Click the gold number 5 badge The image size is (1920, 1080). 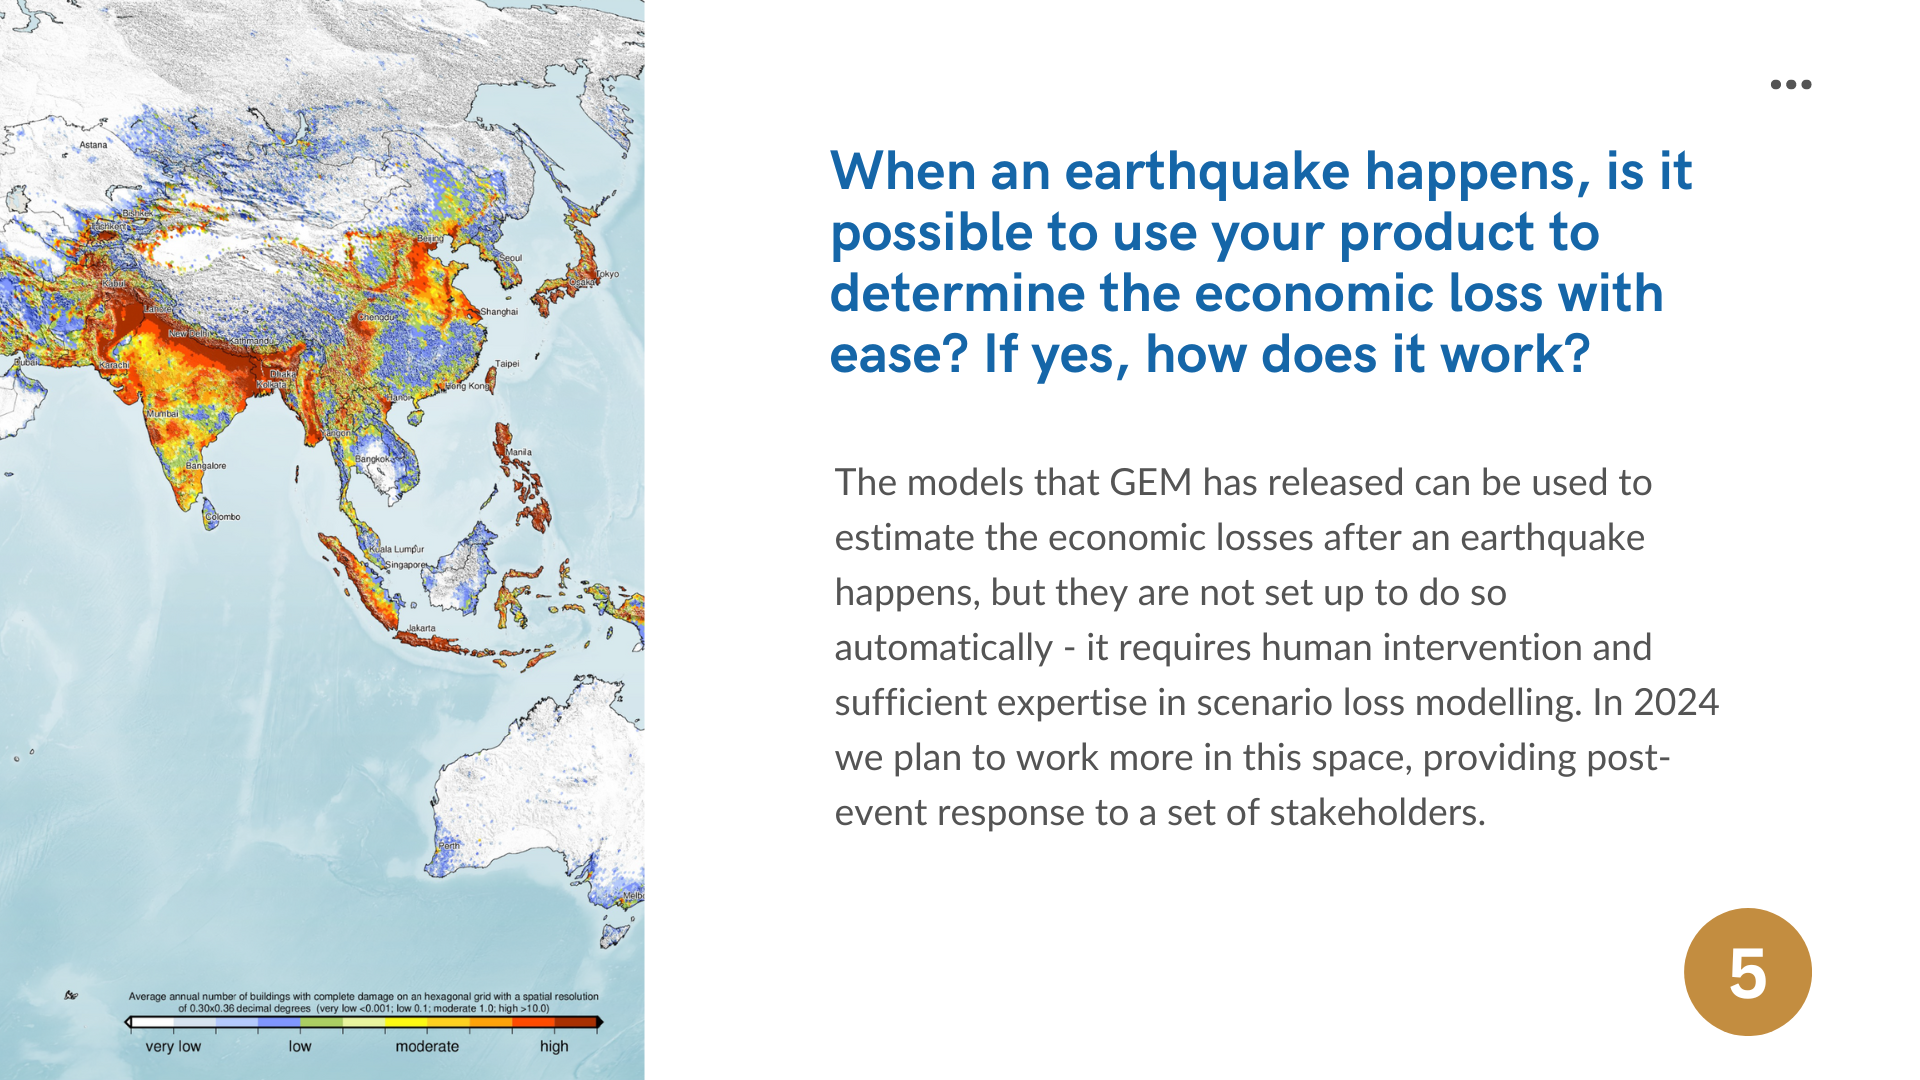click(x=1747, y=972)
